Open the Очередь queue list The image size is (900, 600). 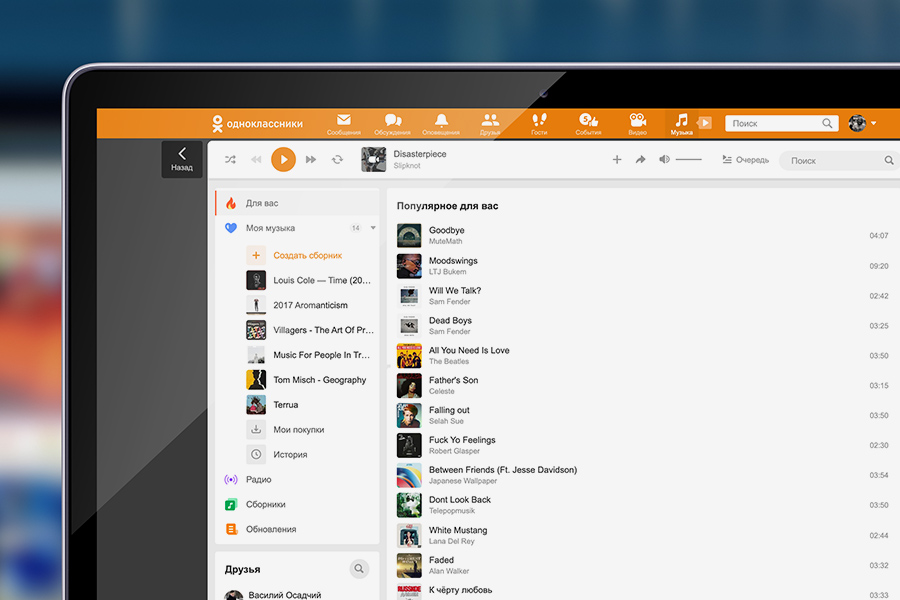745,160
